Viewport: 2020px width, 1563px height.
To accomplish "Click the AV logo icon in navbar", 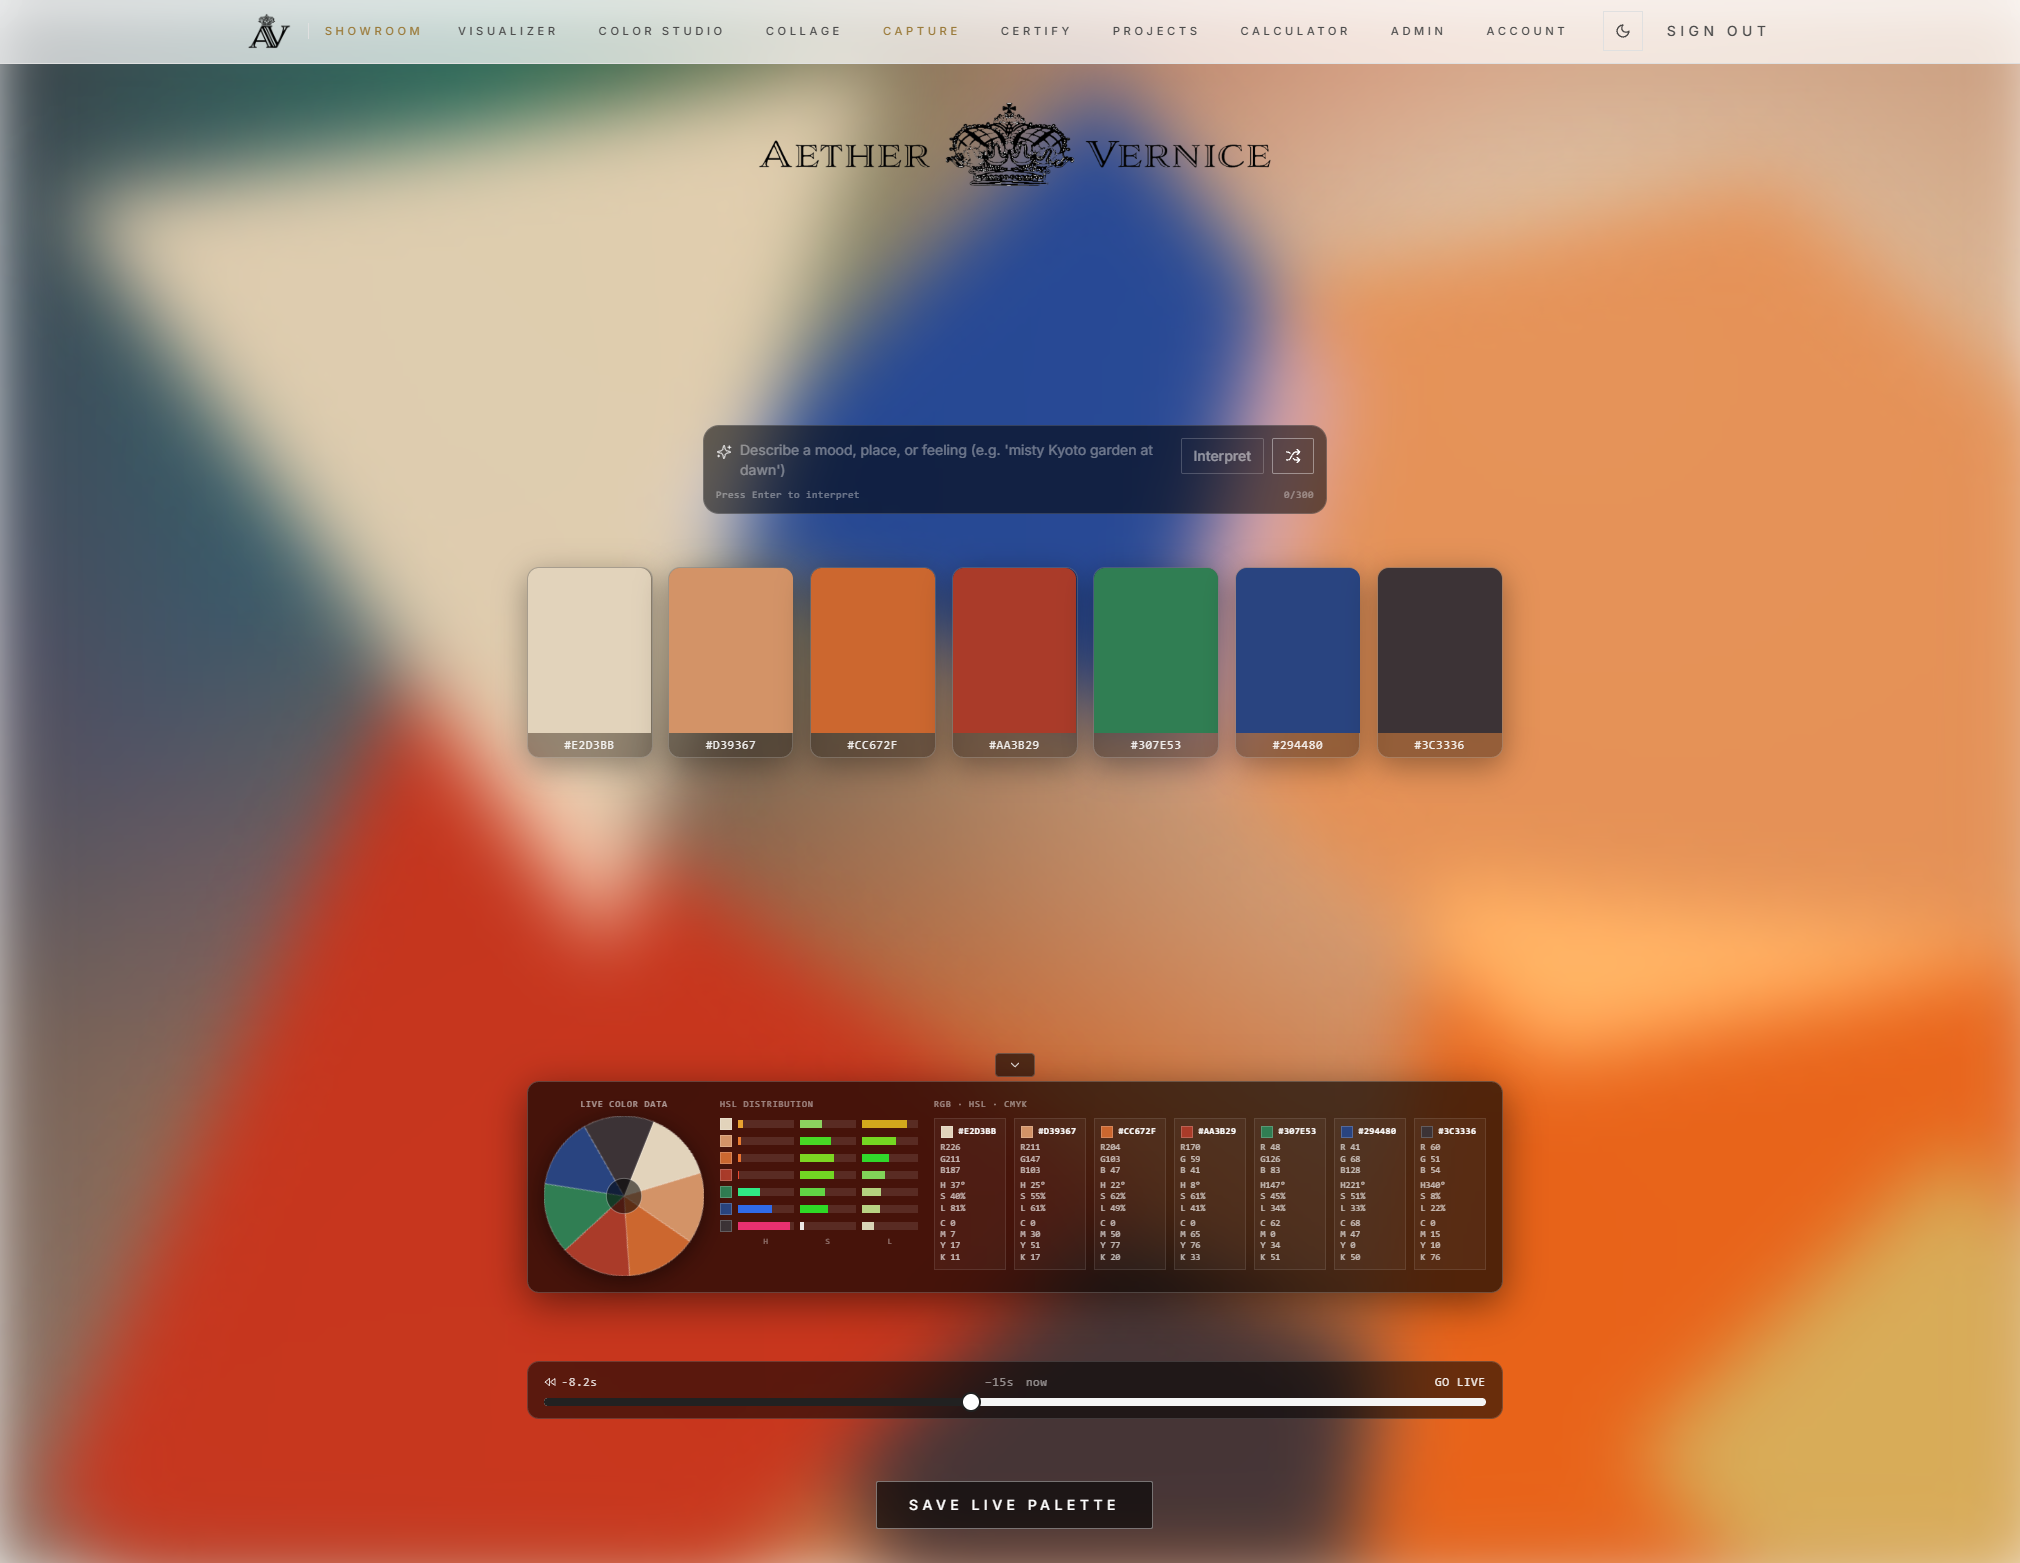I will 268,31.
